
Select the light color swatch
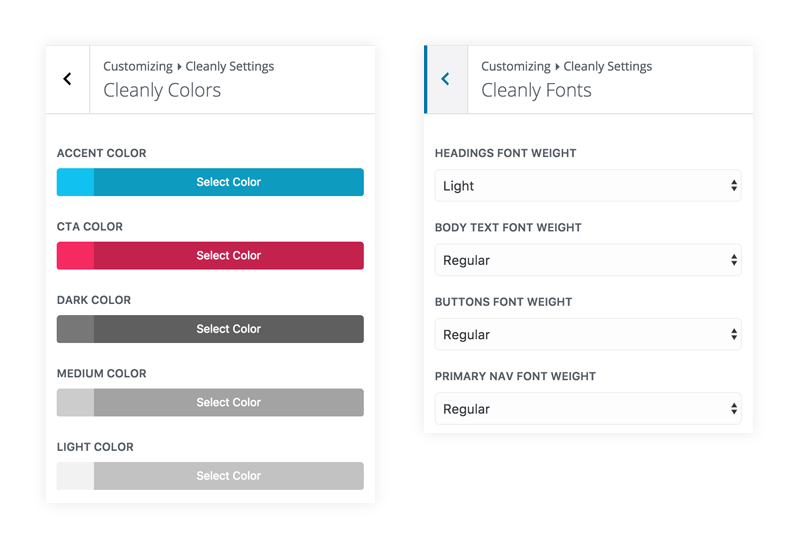76,476
